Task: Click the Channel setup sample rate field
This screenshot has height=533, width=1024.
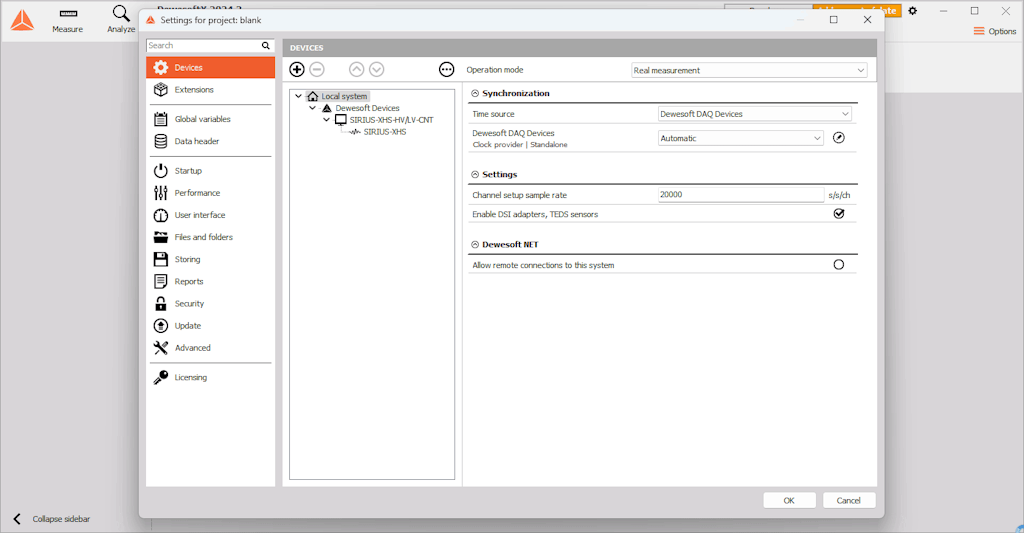Action: [741, 195]
